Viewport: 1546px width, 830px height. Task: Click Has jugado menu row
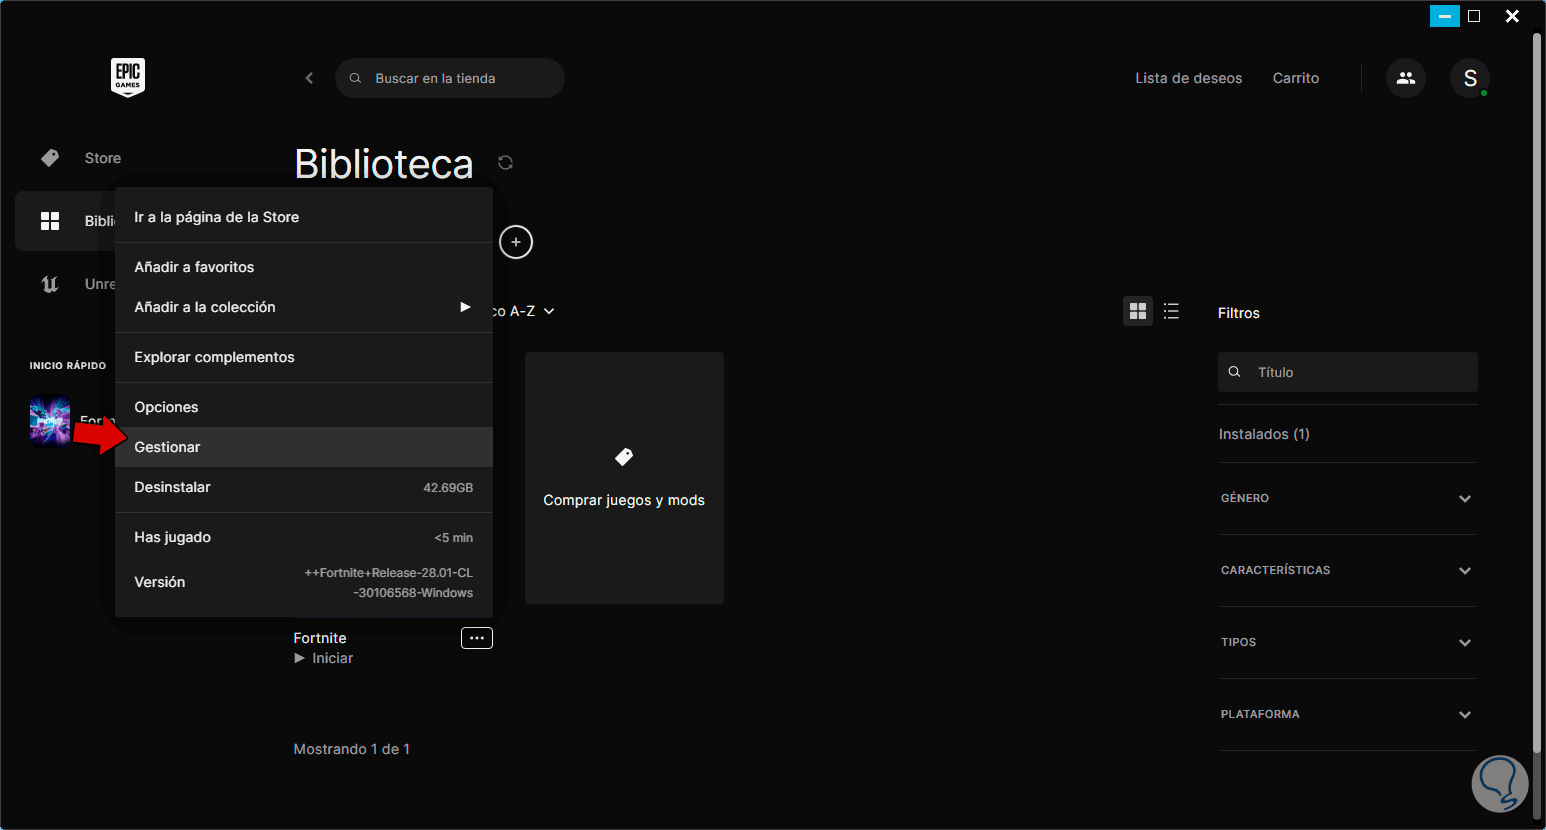coord(304,537)
